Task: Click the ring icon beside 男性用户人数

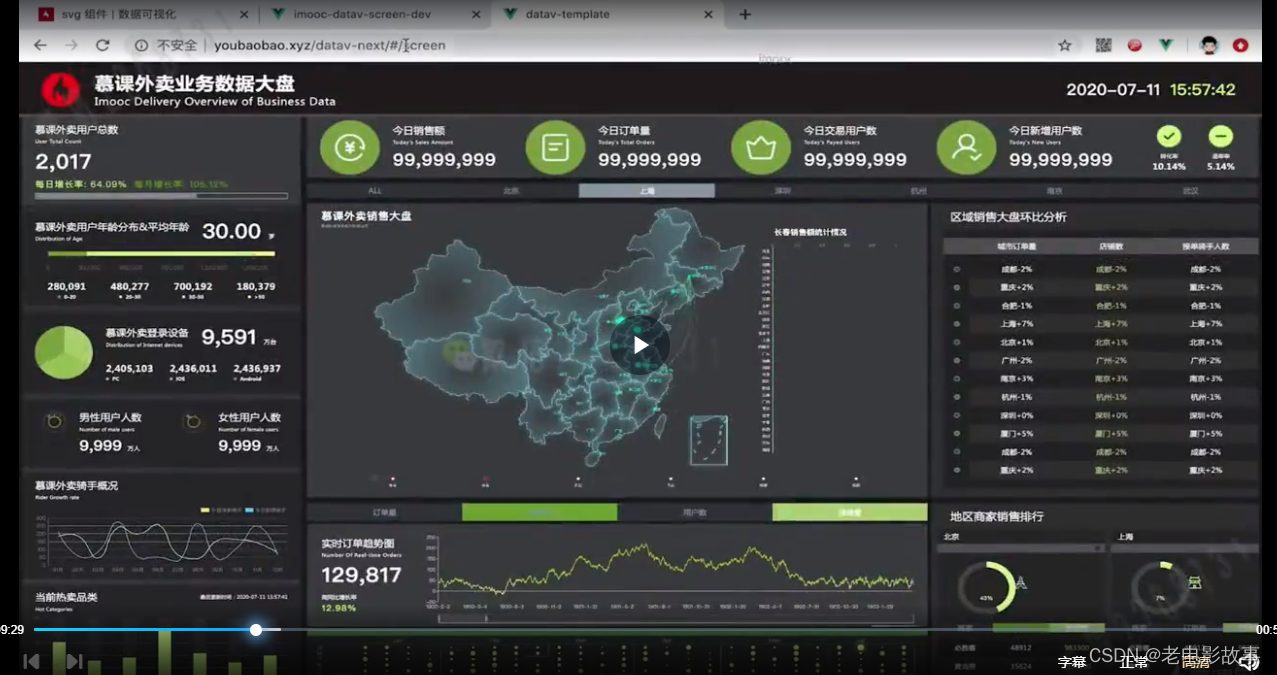Action: (56, 423)
